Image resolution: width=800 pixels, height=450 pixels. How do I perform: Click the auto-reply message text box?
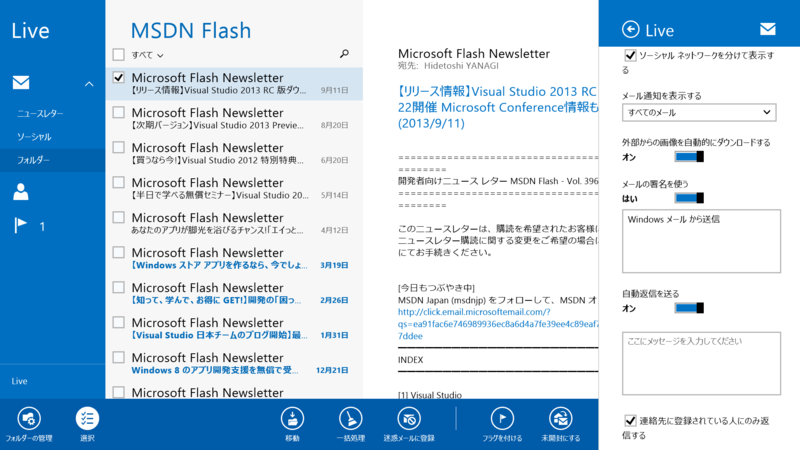[701, 363]
